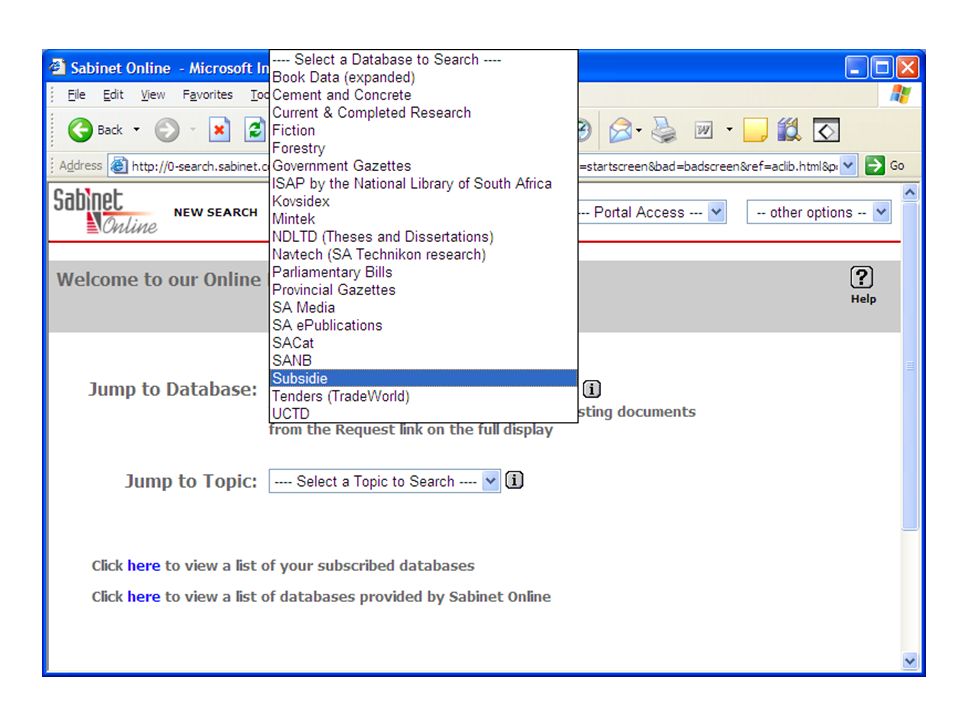The height and width of the screenshot is (720, 960).
Task: Choose NDLTD (Theses and Dissertations)
Action: point(423,237)
